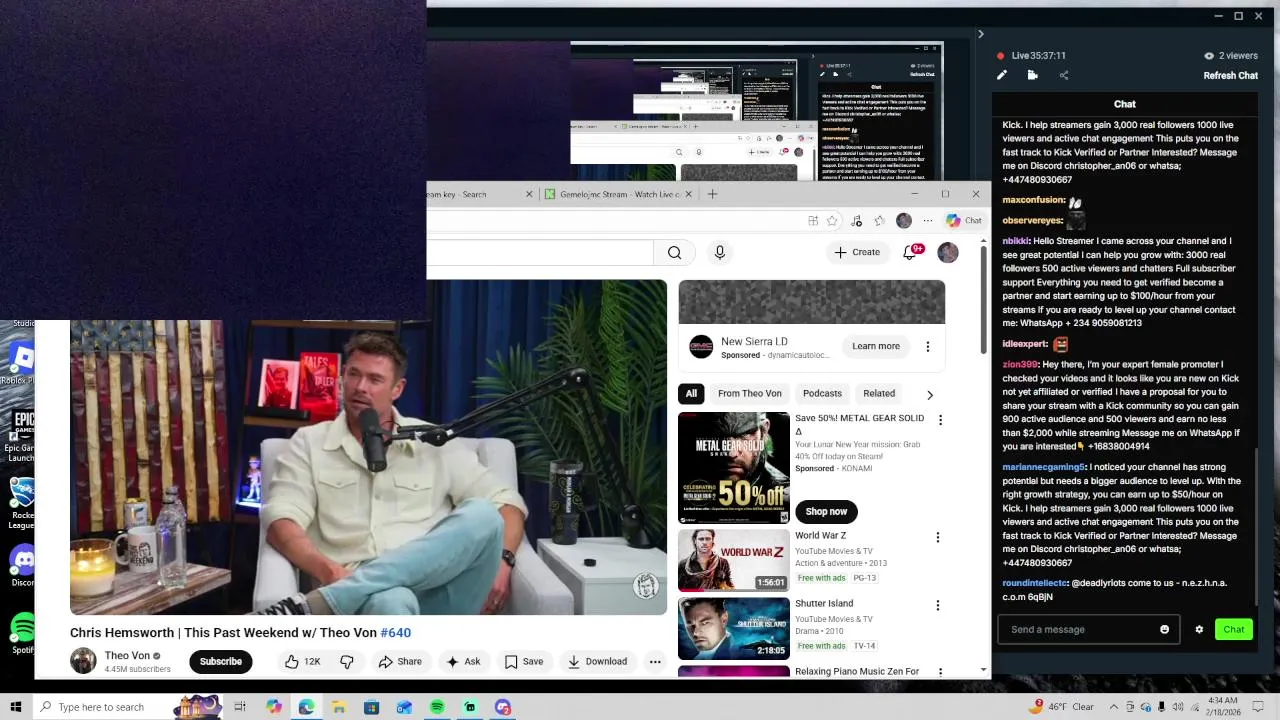Open chat settings gear icon
The height and width of the screenshot is (720, 1280).
pyautogui.click(x=1199, y=630)
